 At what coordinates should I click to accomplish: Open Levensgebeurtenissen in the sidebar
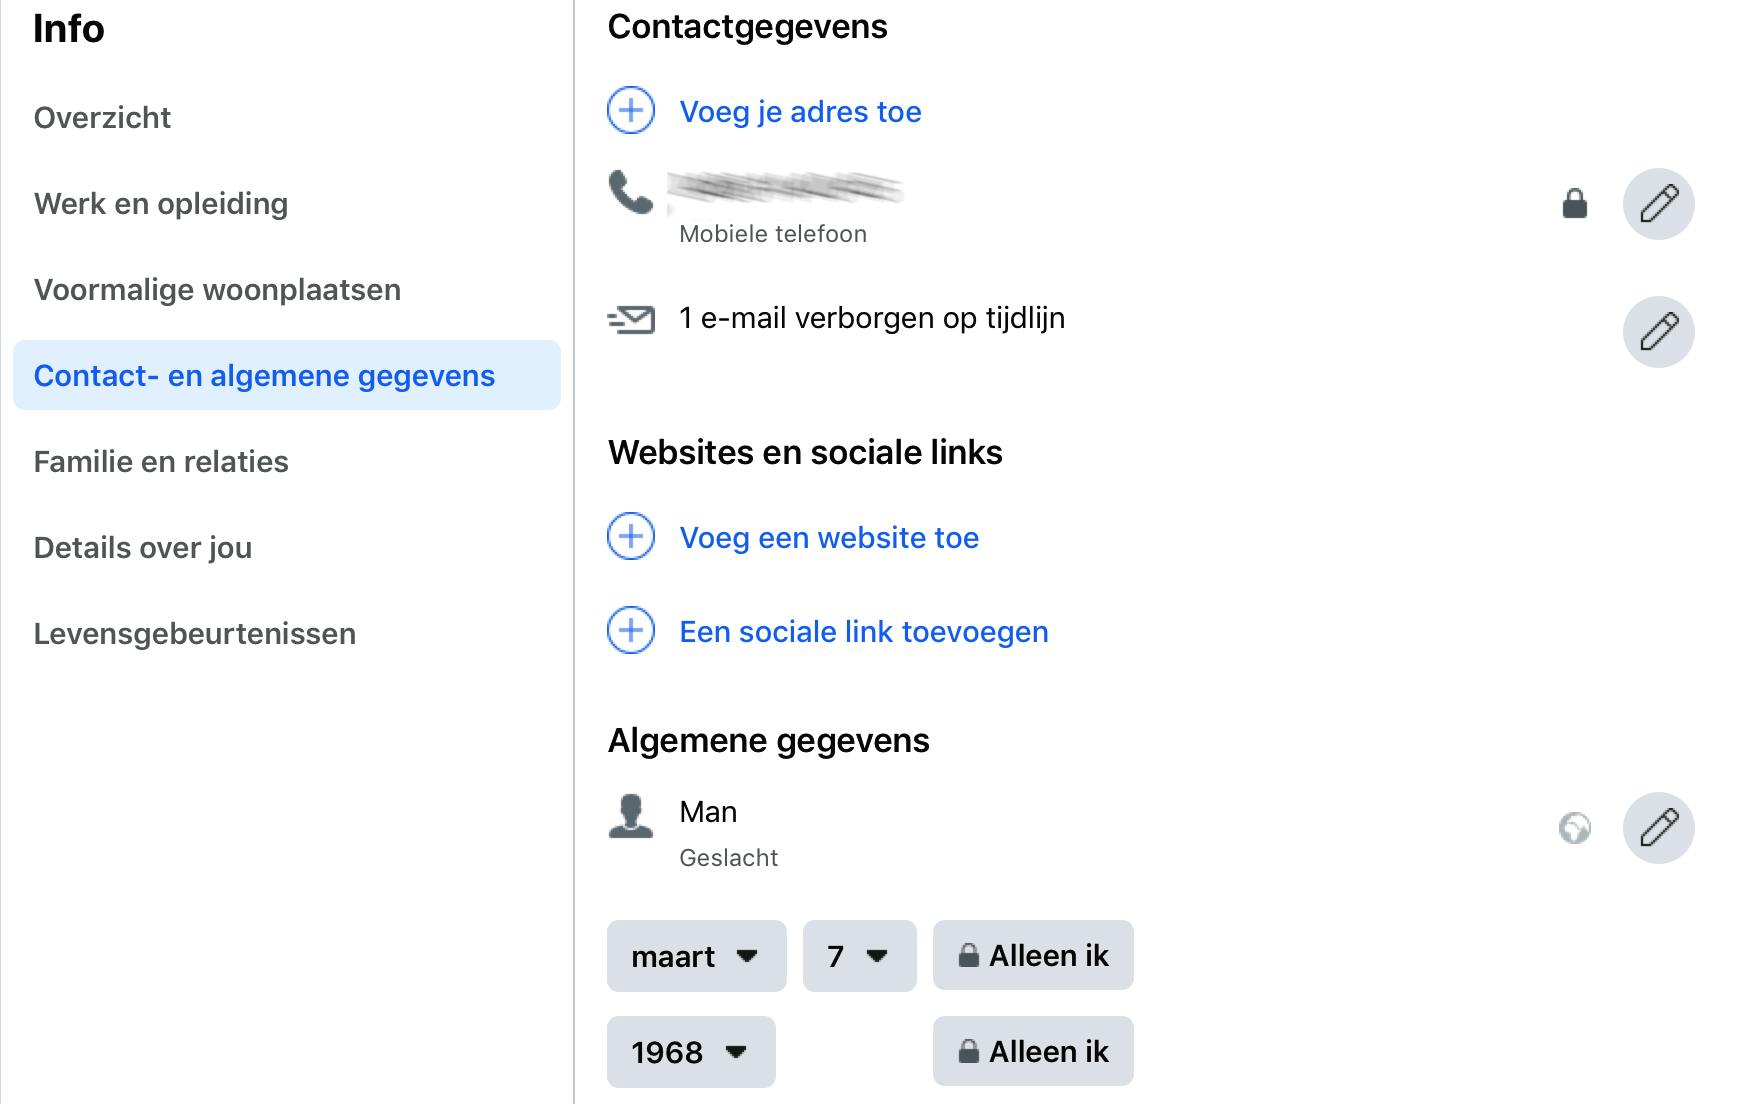click(195, 634)
